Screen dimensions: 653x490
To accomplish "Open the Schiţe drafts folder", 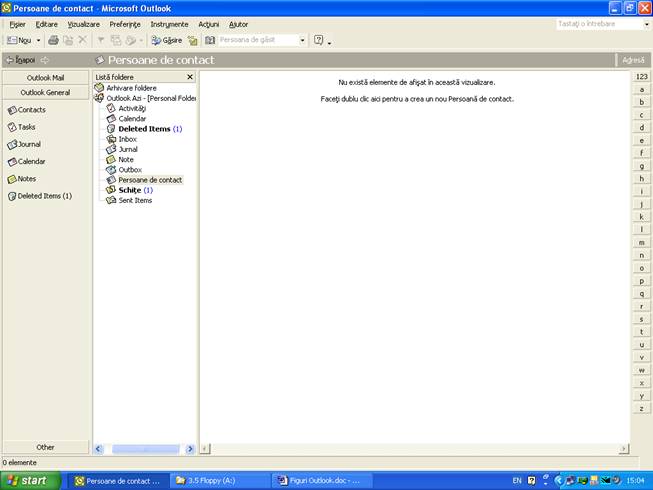I will (130, 190).
